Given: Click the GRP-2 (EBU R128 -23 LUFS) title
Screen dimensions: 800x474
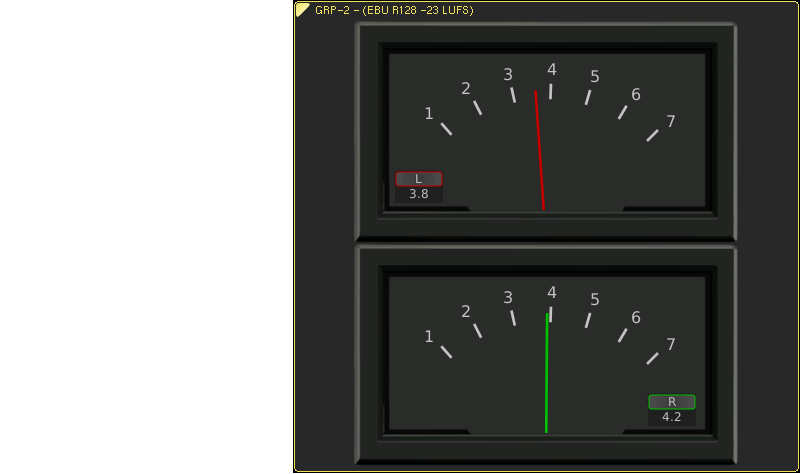Looking at the screenshot, I should point(394,10).
